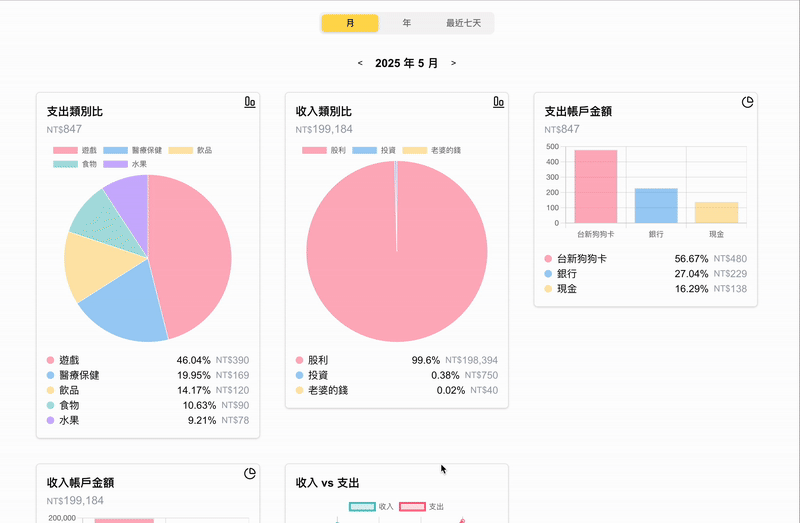Click NT$199,184 total under 收入類別比
800x523 pixels.
324,129
